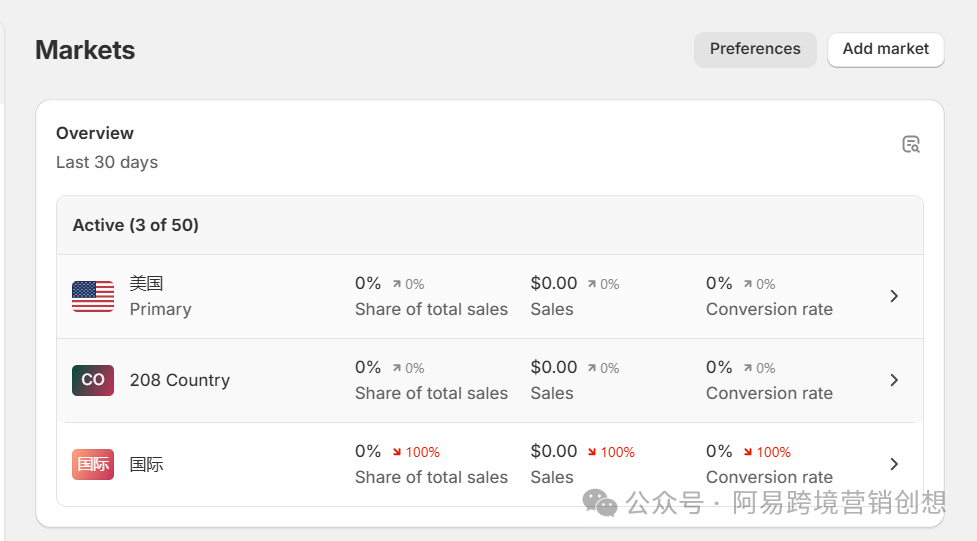Click the red down arrow beside 国际 Conversion rate
This screenshot has width=977, height=541.
[748, 452]
